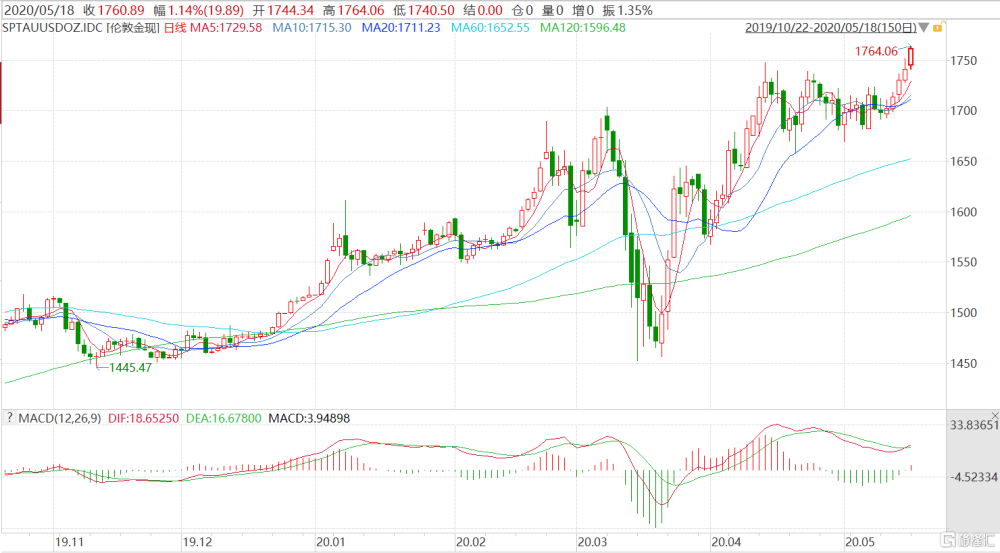The height and width of the screenshot is (553, 1000).
Task: Click the 1445.47 low marker on chart
Action: point(131,367)
